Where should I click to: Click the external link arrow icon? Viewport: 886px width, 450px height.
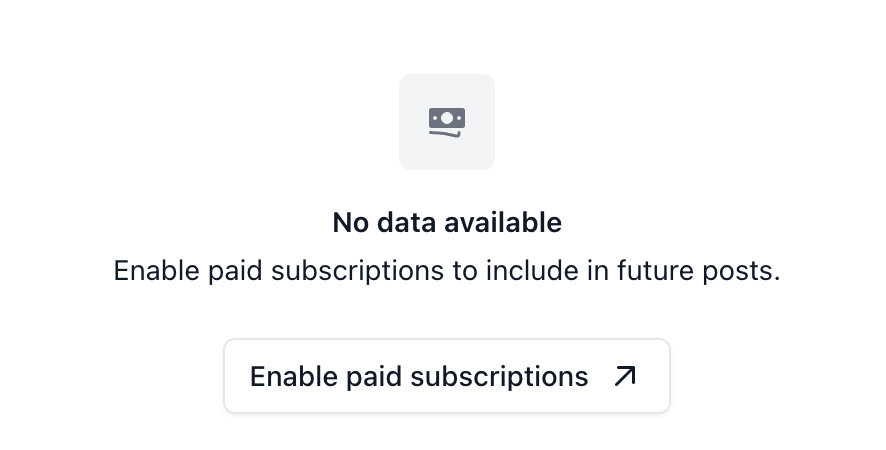coord(625,376)
